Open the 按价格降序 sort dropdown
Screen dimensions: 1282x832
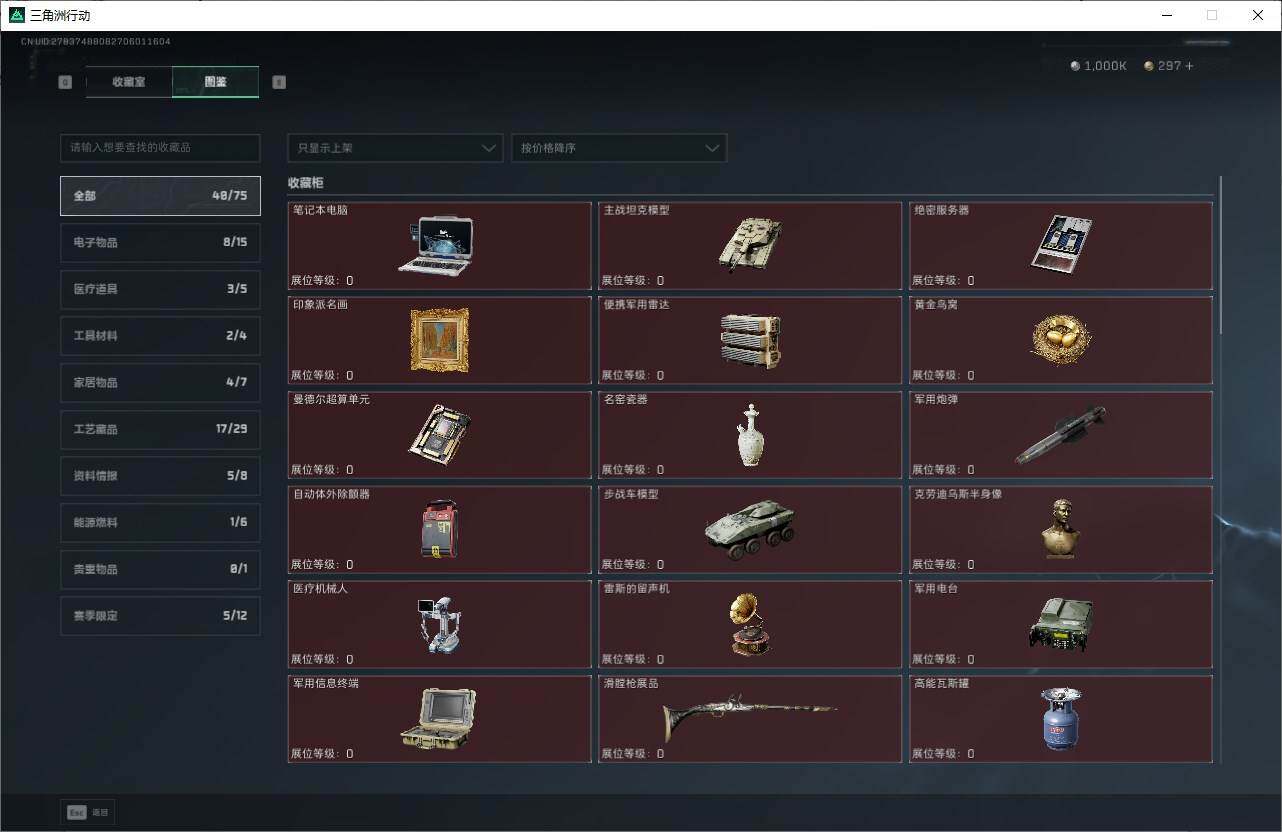click(x=619, y=148)
